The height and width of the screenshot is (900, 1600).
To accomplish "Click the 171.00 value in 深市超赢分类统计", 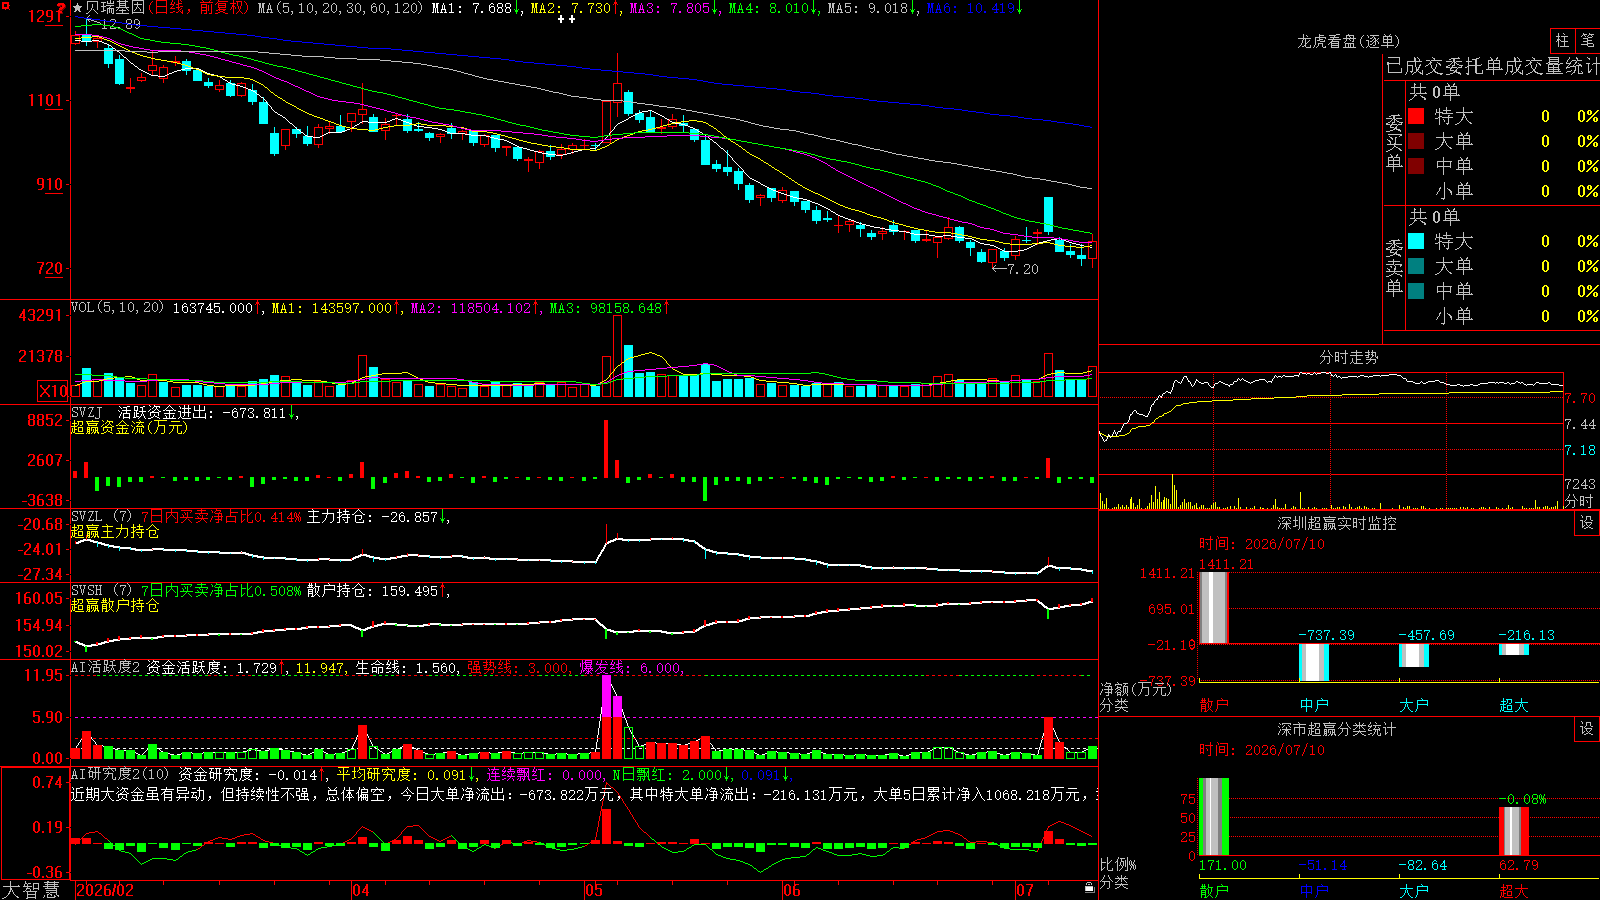I will point(1223,865).
